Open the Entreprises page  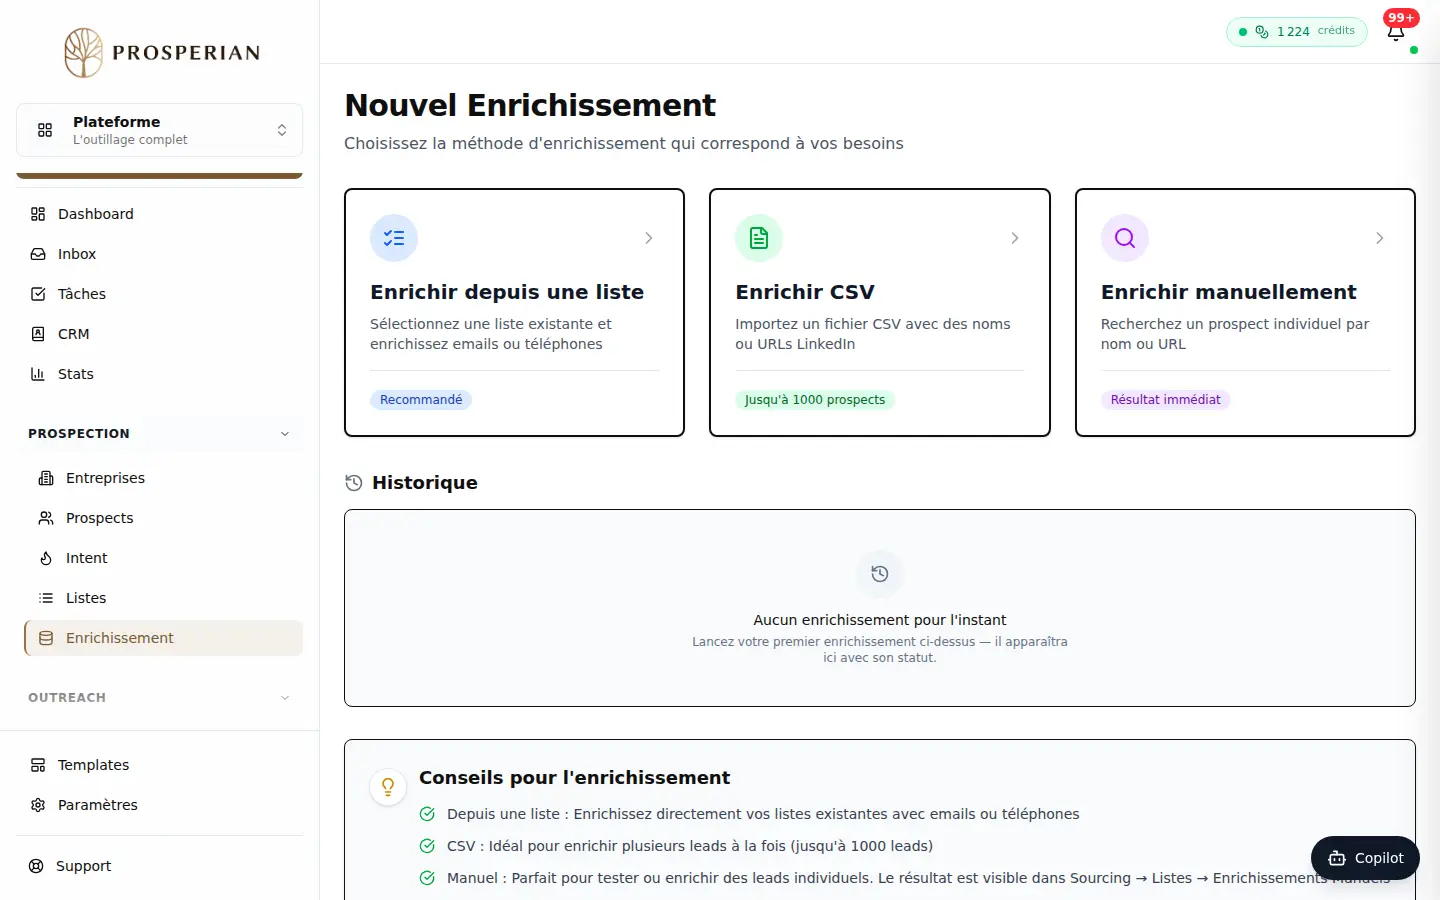pos(164,478)
